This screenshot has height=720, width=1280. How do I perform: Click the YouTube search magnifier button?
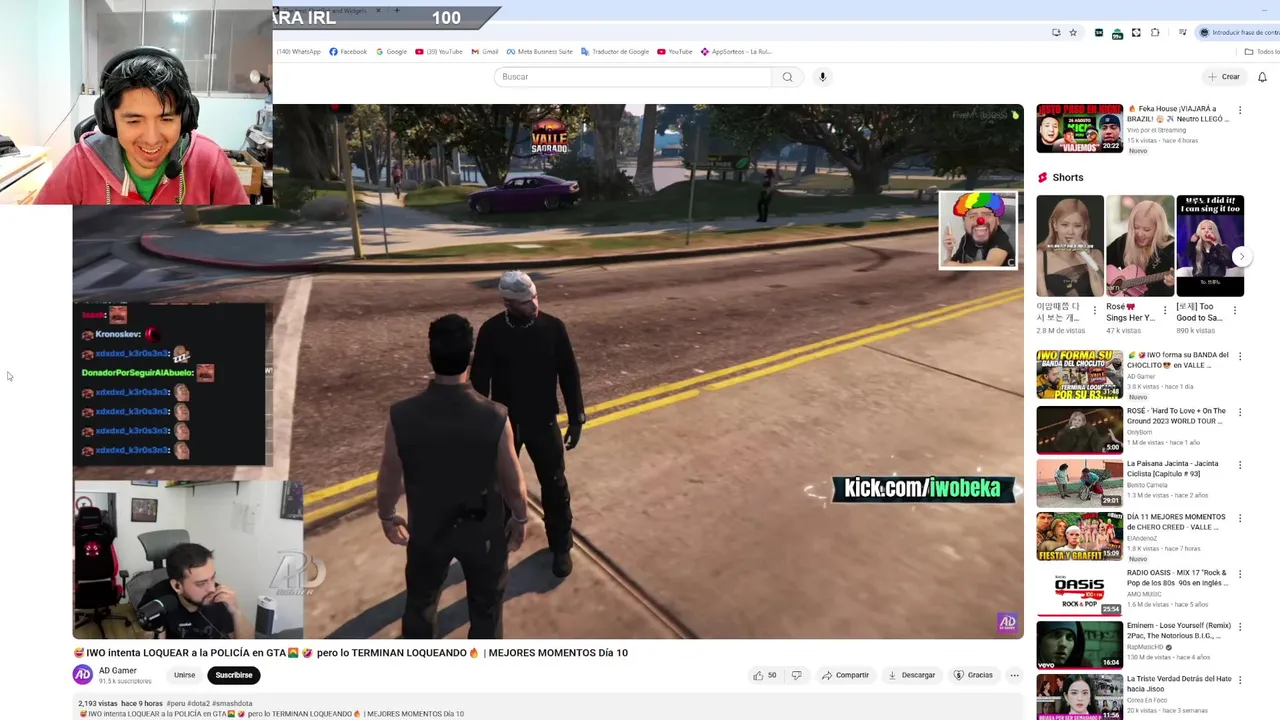787,77
